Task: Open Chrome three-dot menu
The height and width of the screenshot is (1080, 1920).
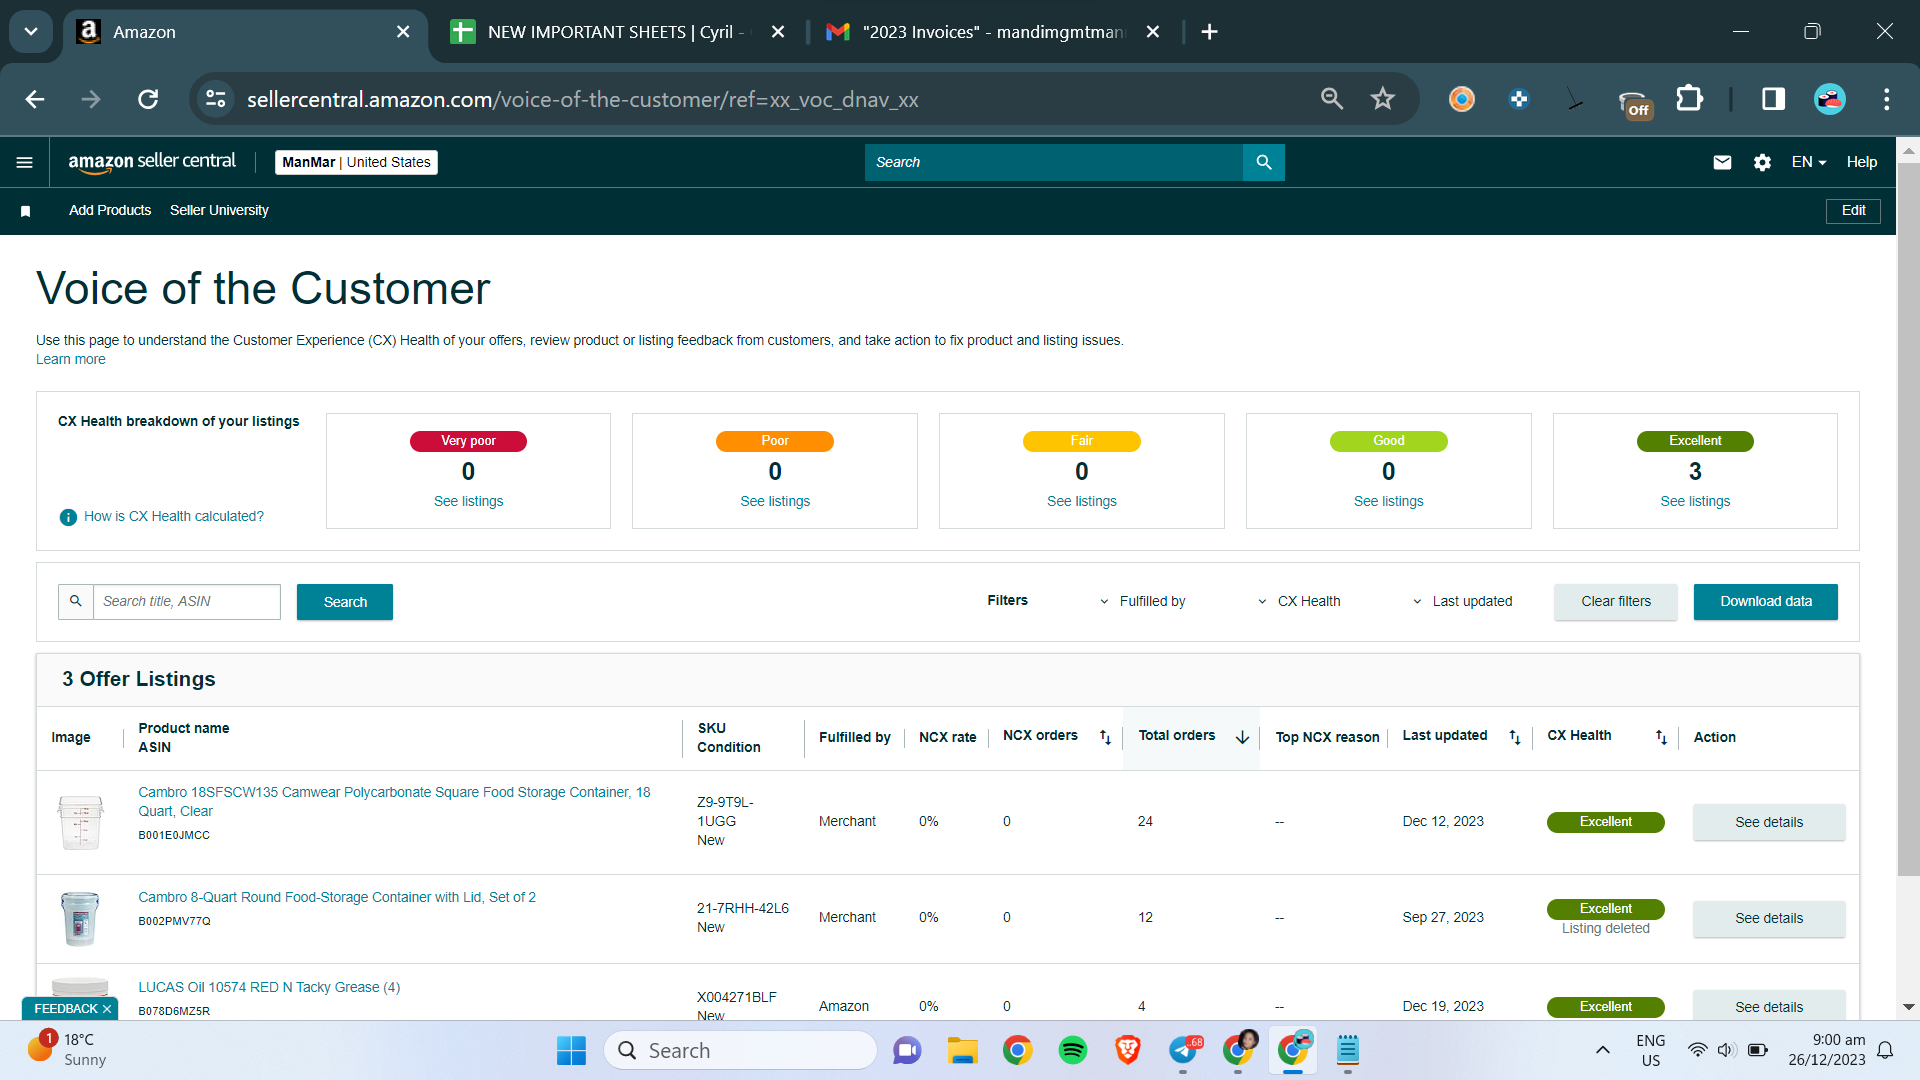Action: (x=1886, y=99)
